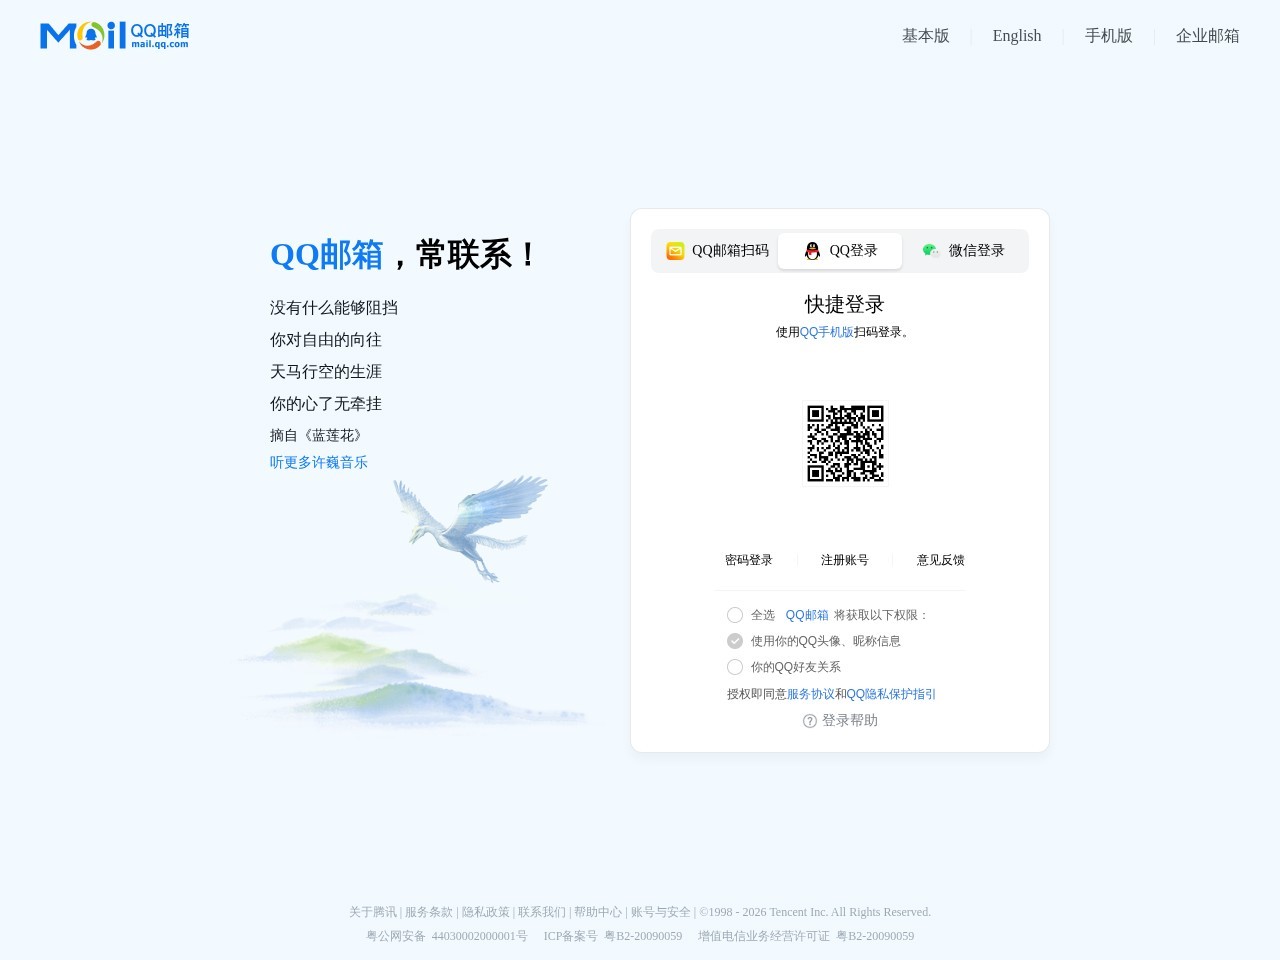Open the QQ手机版 link

click(x=826, y=332)
